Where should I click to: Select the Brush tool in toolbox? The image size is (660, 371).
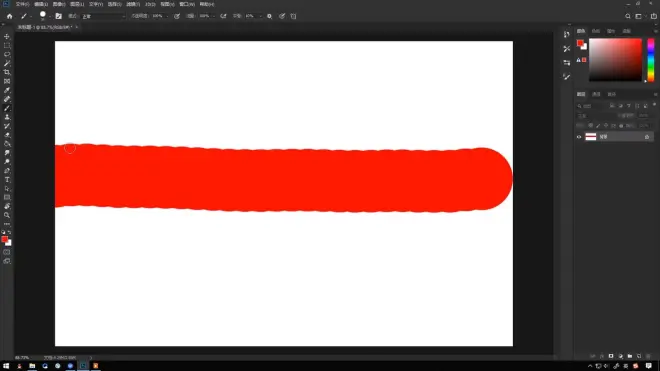[7, 108]
